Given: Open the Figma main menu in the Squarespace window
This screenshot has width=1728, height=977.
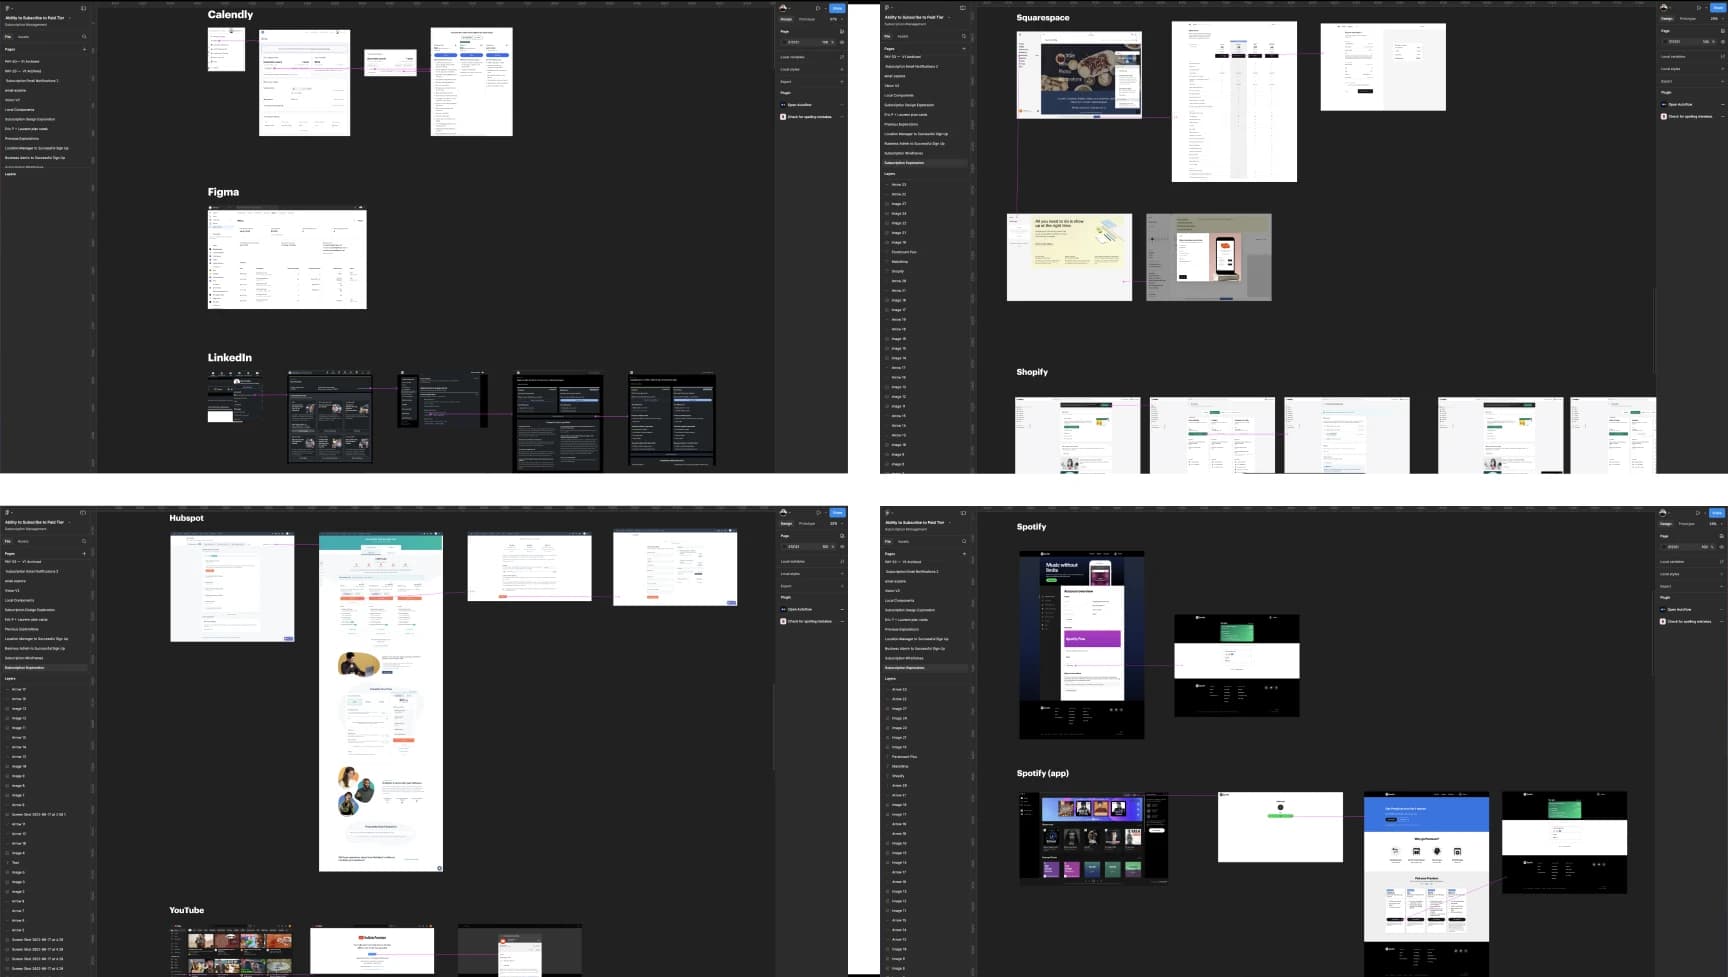Looking at the screenshot, I should [x=887, y=8].
